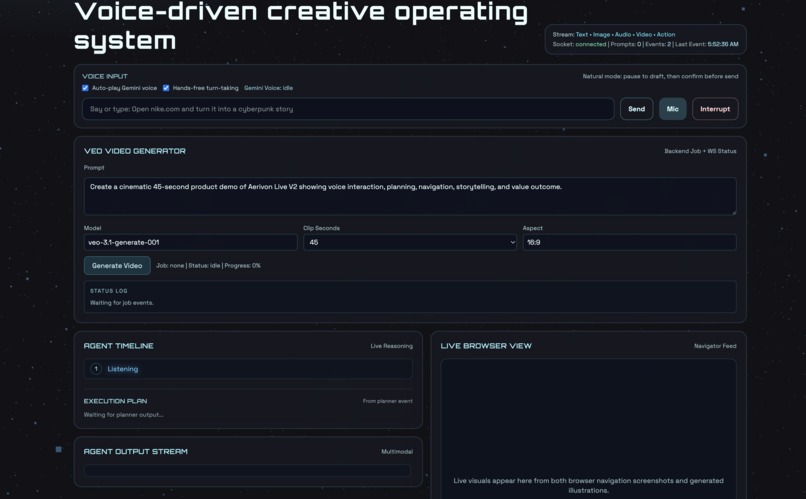Click the "Backend Job + WS Status" label

[x=700, y=151]
